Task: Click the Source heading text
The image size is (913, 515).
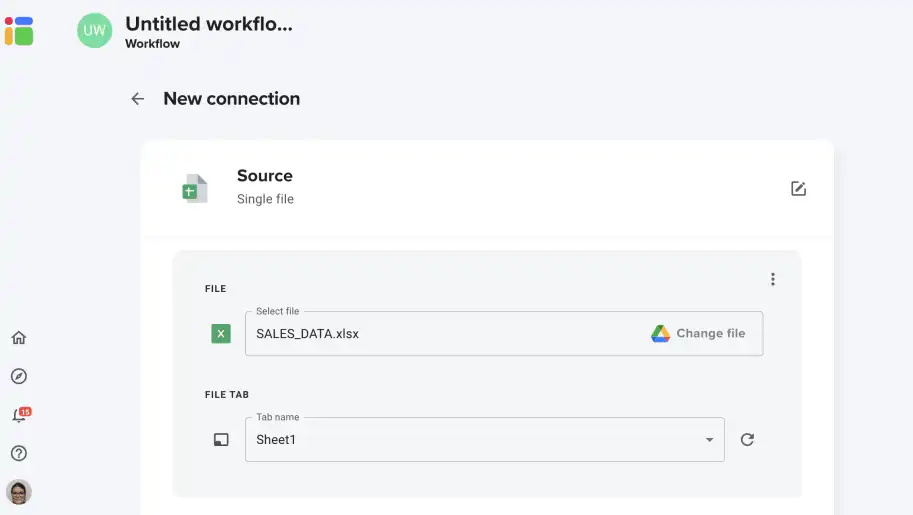Action: point(264,176)
